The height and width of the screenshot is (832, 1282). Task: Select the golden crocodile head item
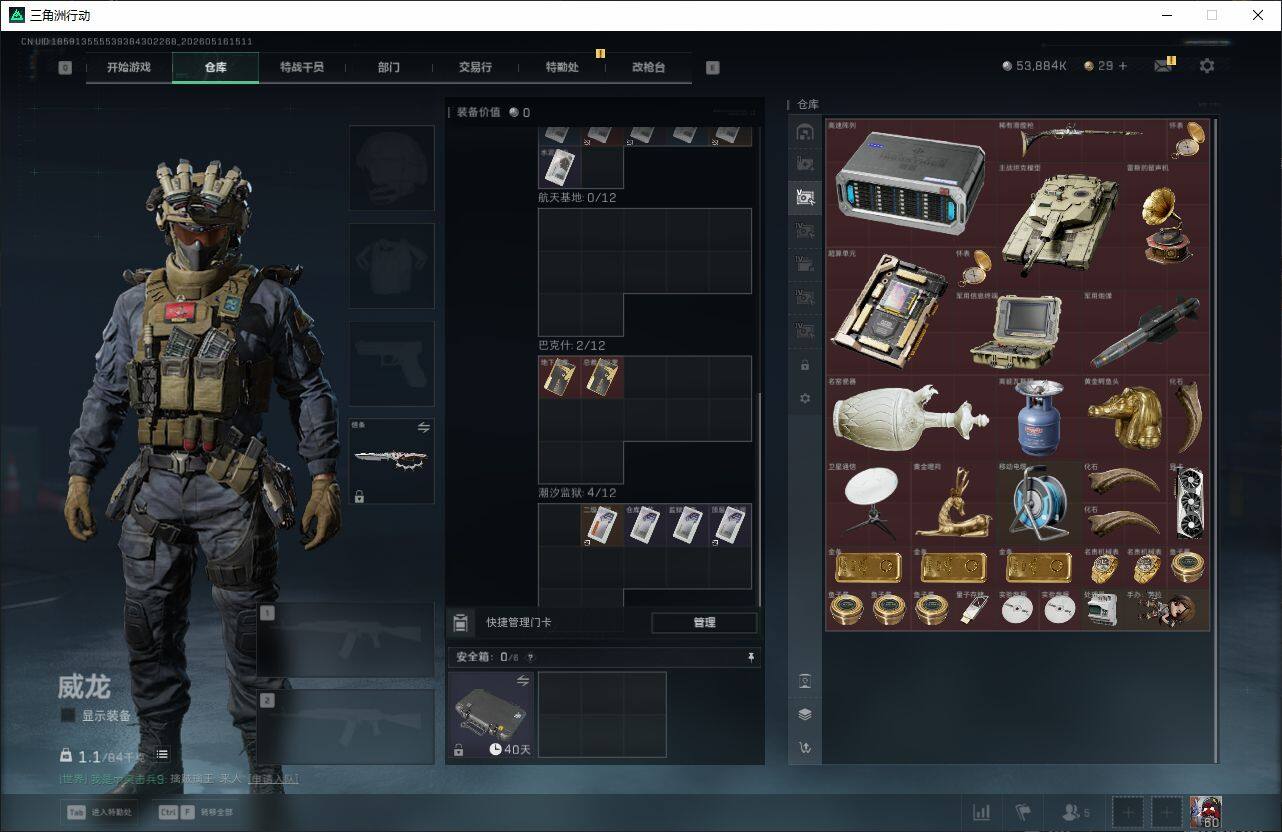click(x=1124, y=416)
